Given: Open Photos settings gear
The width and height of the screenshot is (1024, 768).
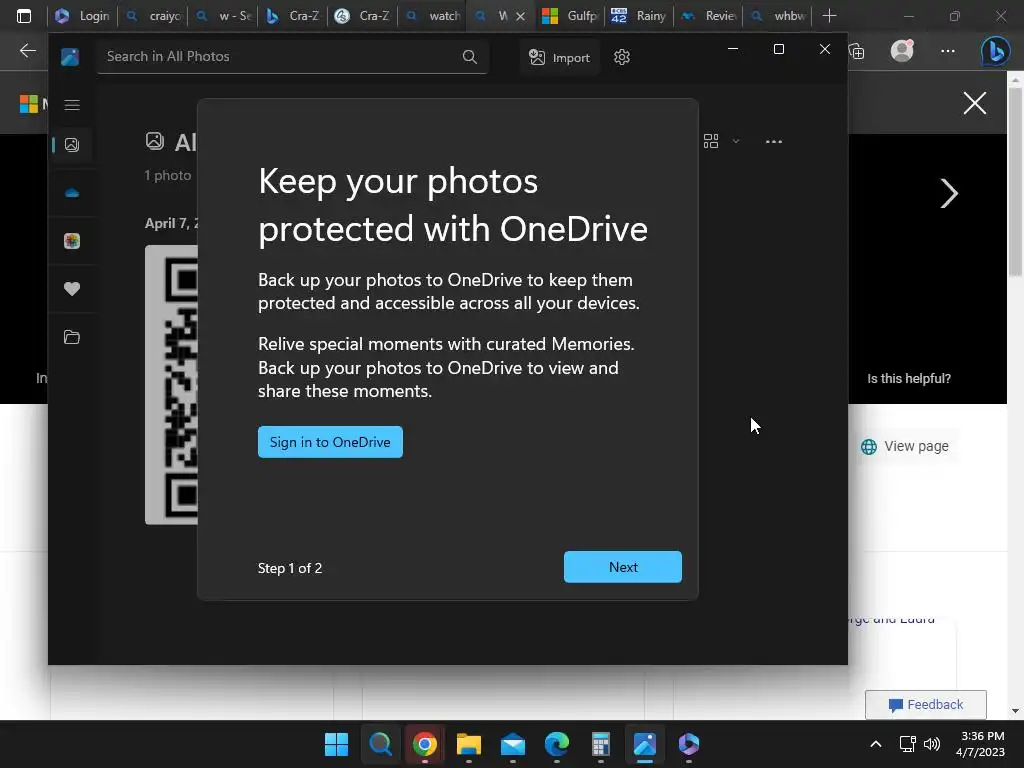Looking at the screenshot, I should pyautogui.click(x=622, y=57).
